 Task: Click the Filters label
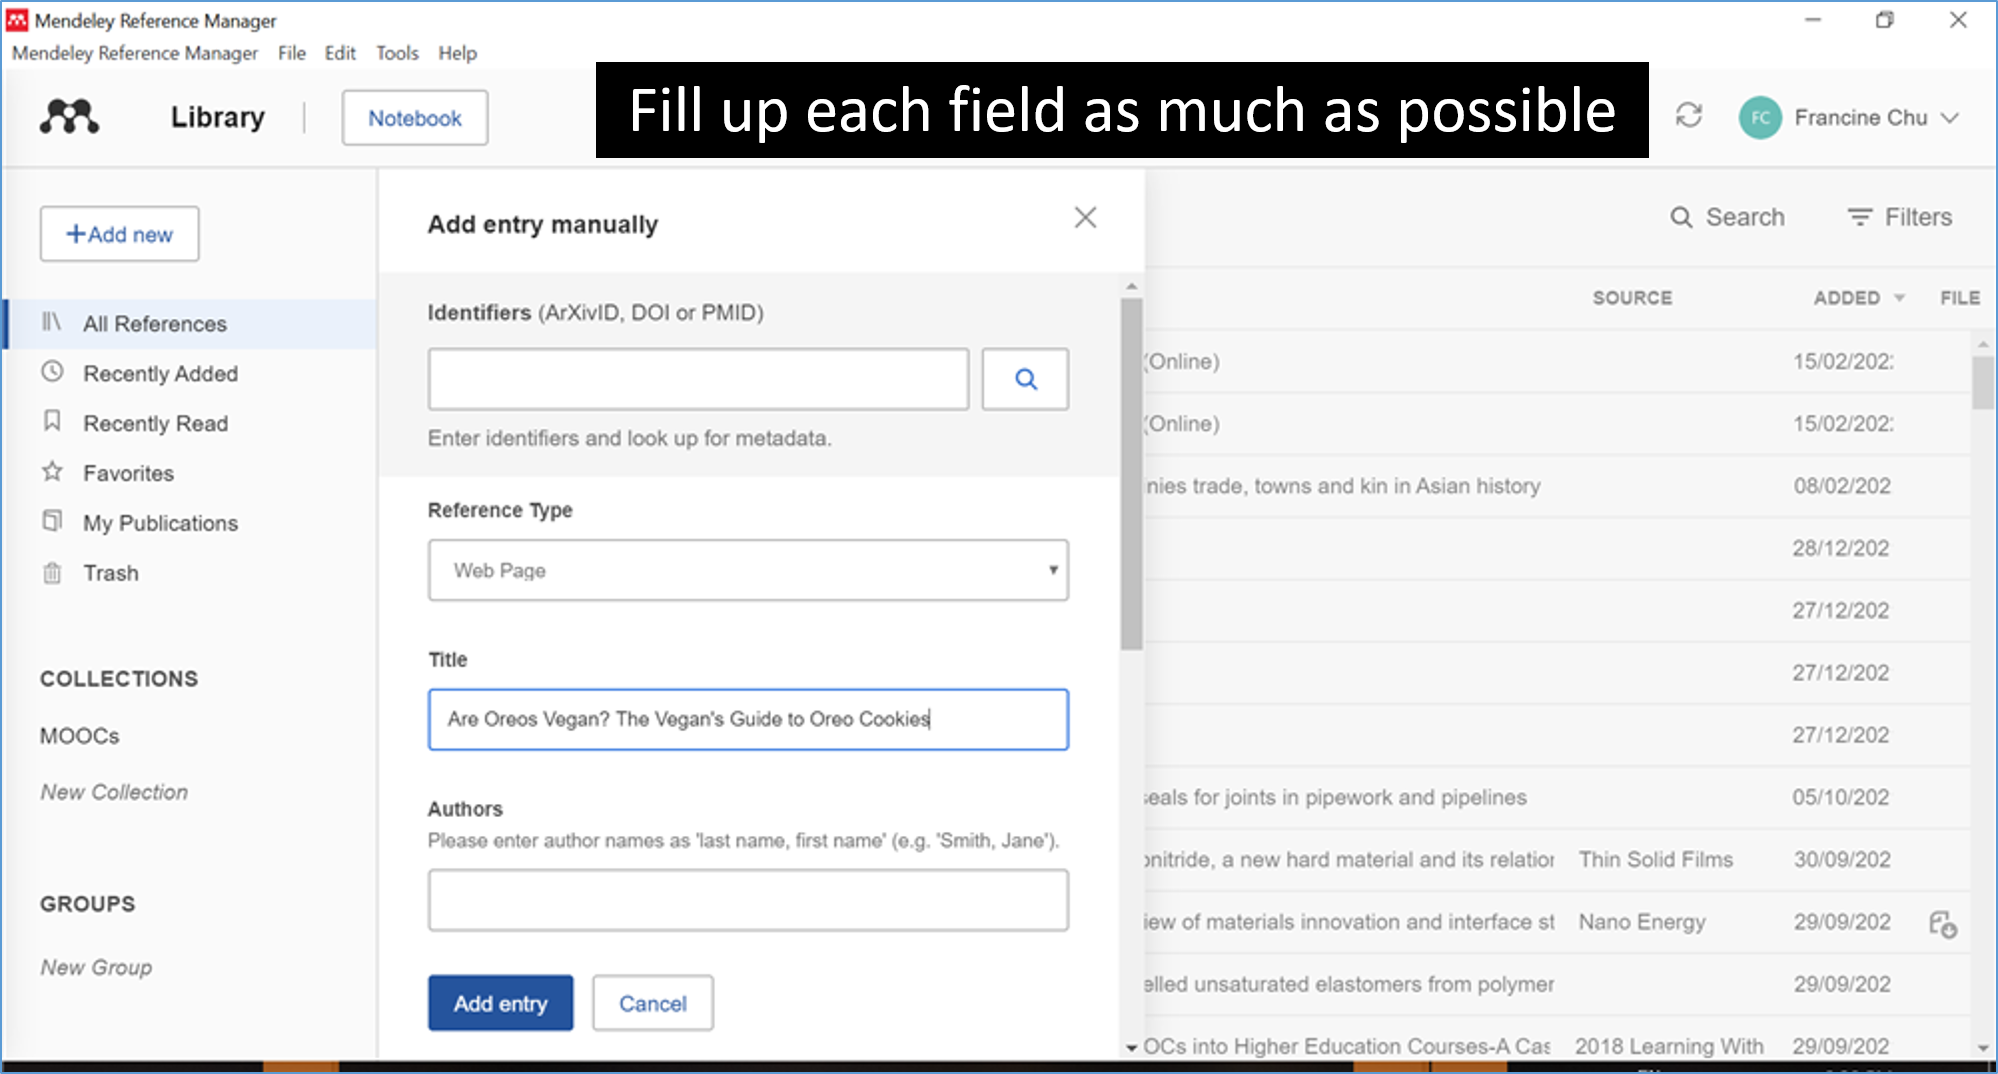[x=1918, y=217]
